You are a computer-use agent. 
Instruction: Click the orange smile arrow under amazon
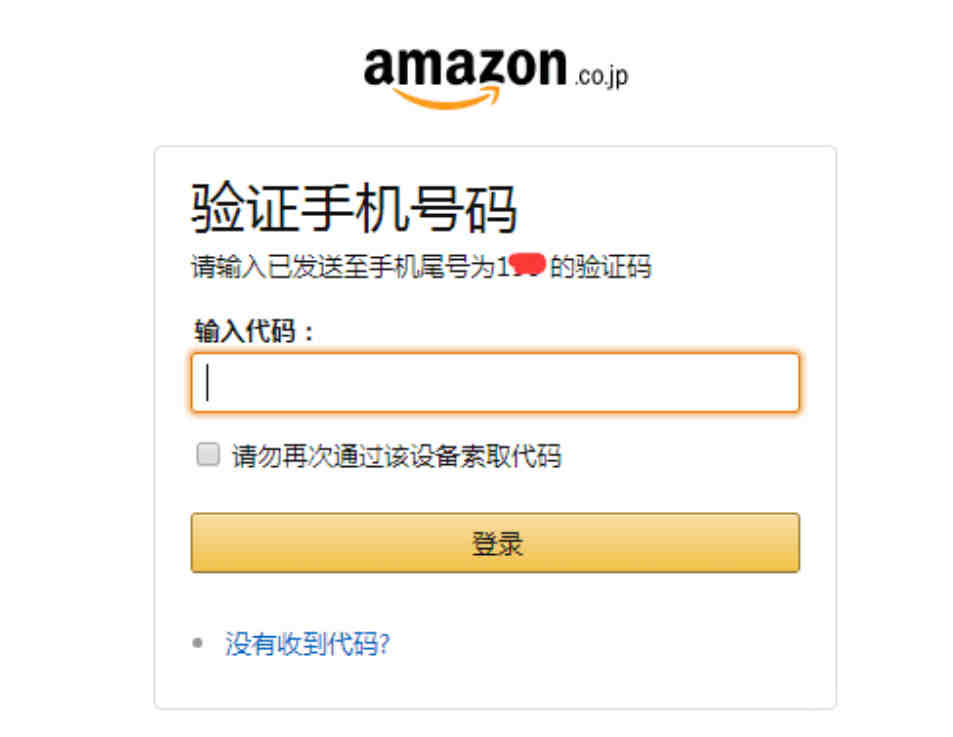(448, 97)
